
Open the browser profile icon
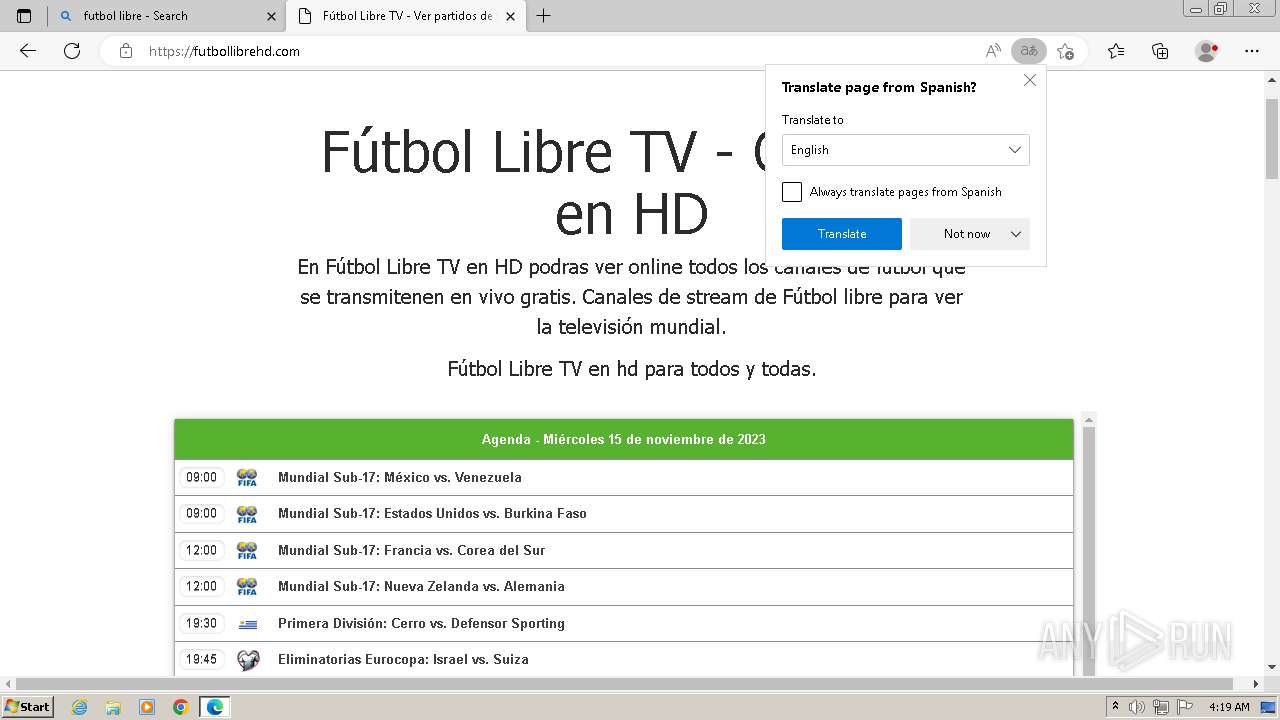(1207, 51)
